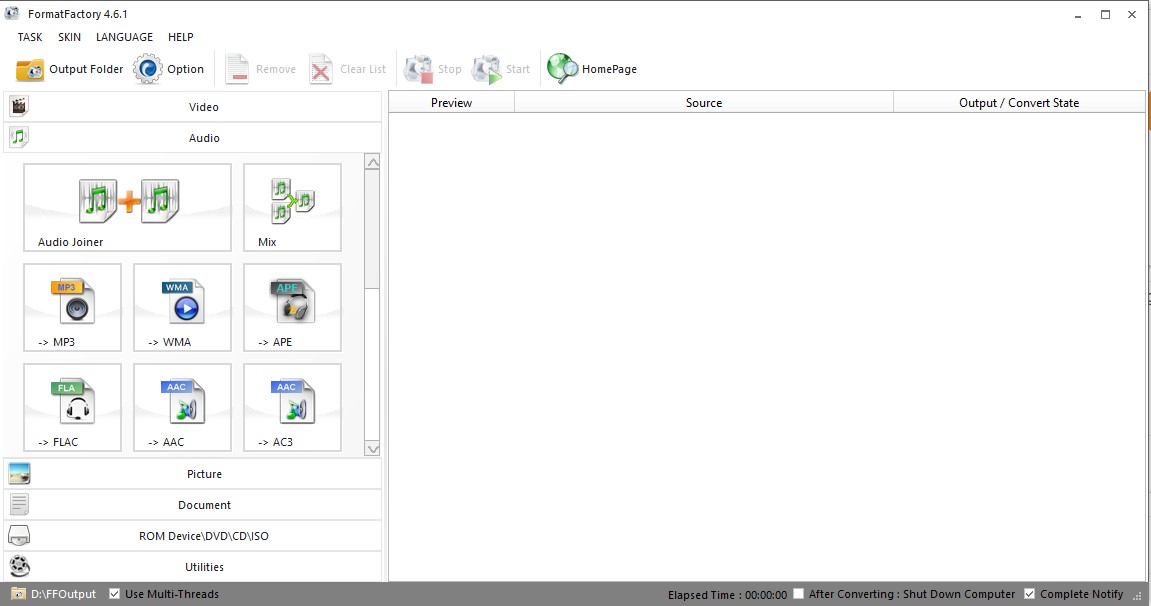Maximize the FormatFactory window
This screenshot has height=606, width=1151.
[1105, 15]
